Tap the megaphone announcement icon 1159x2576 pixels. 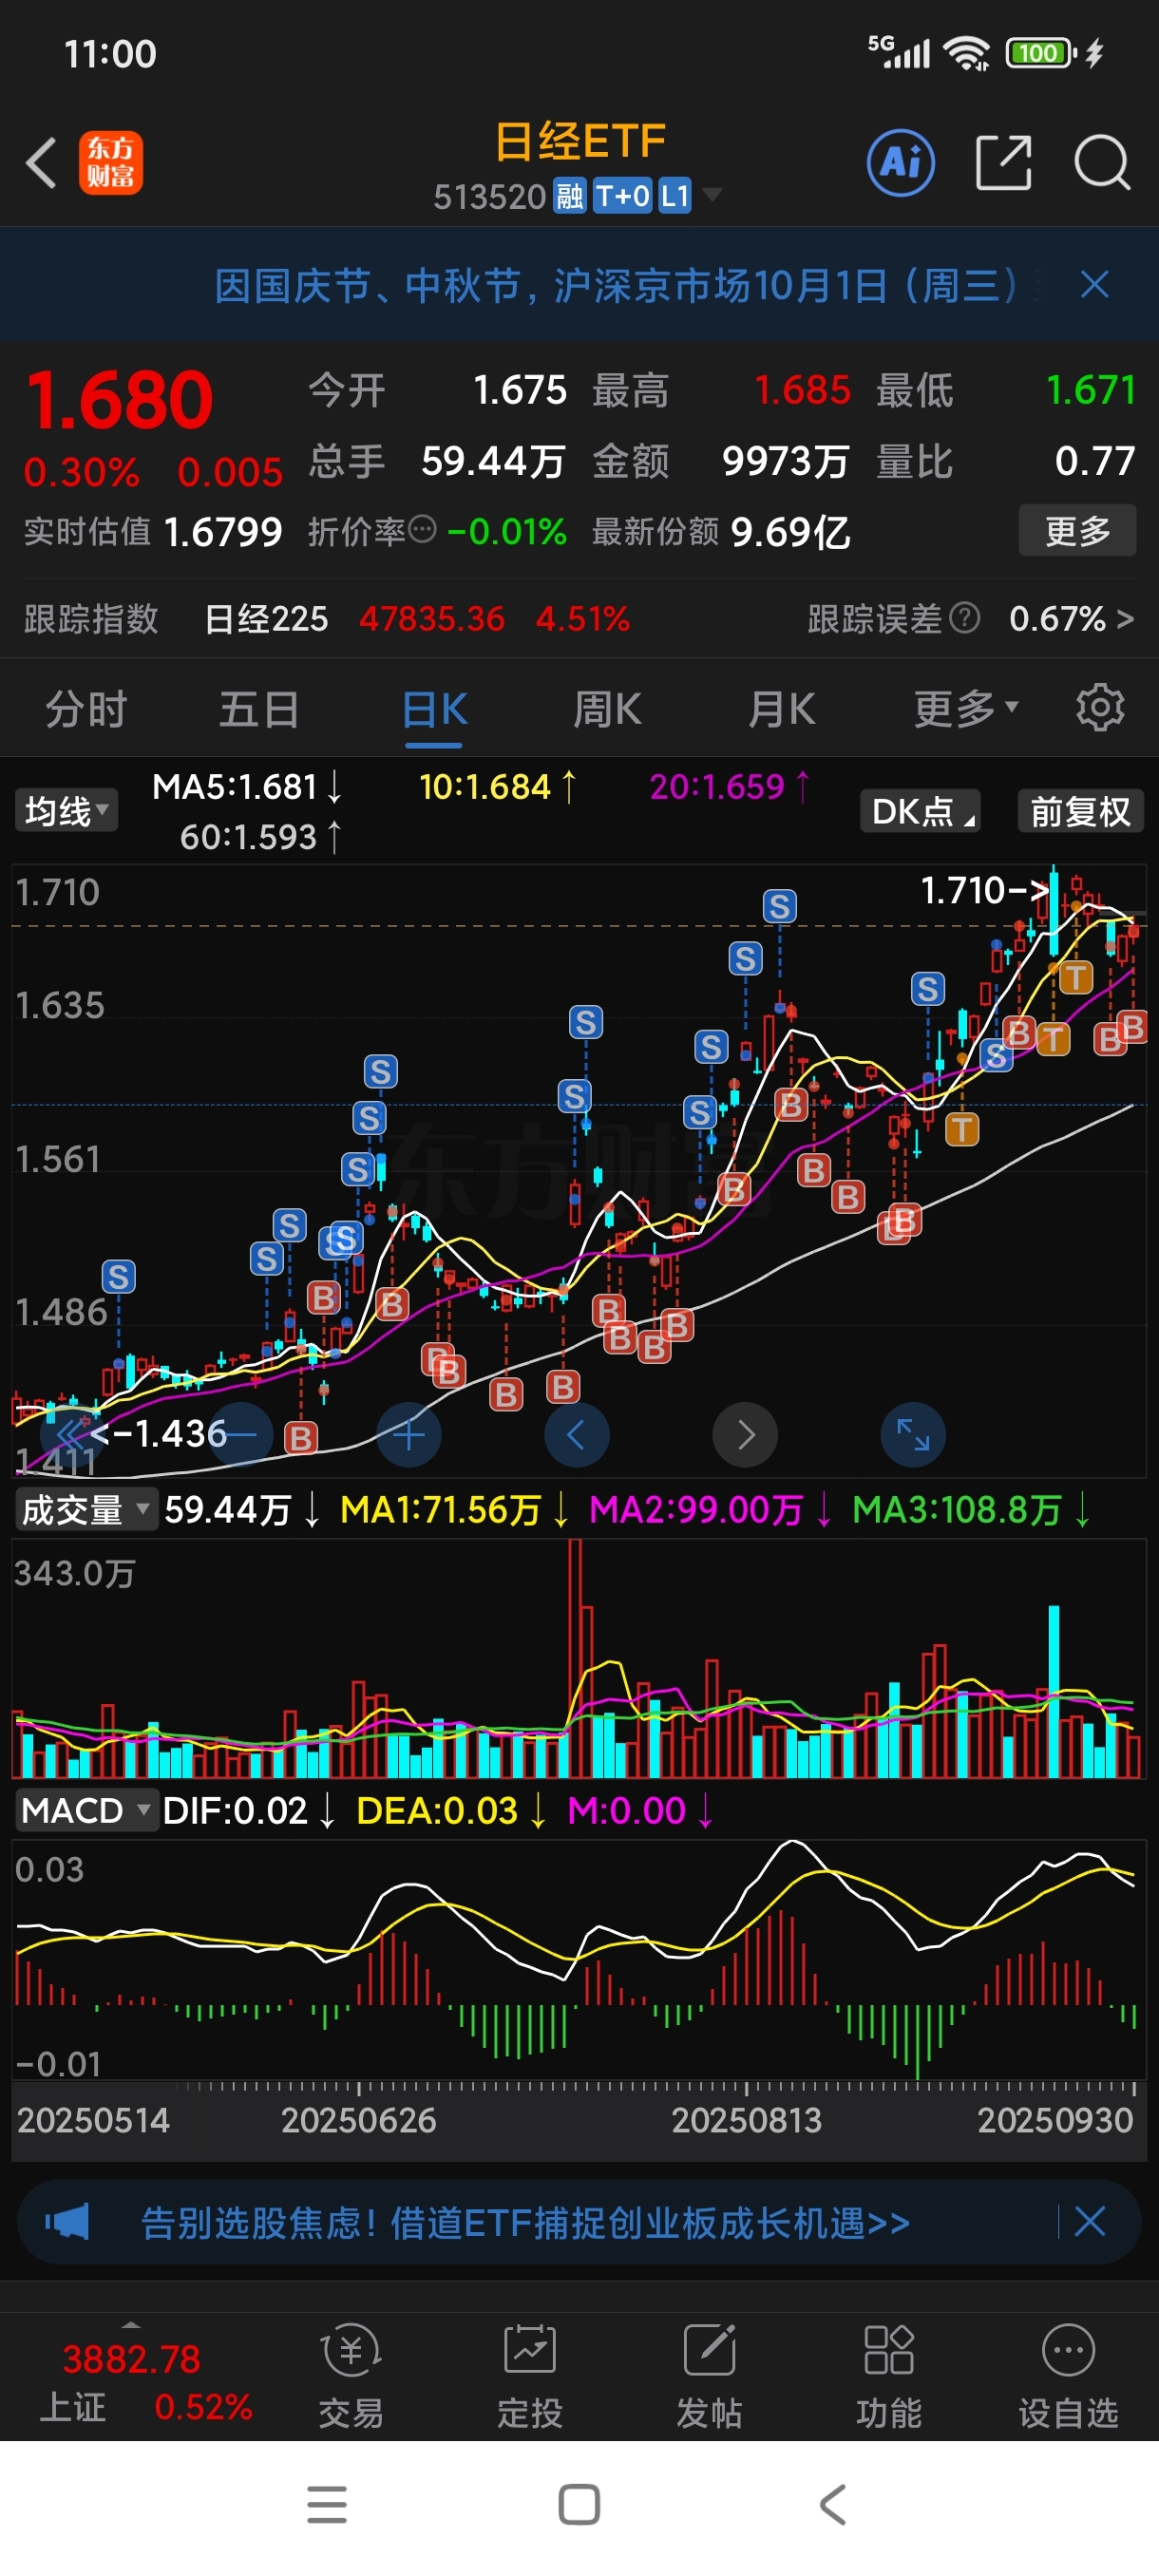tap(67, 2221)
